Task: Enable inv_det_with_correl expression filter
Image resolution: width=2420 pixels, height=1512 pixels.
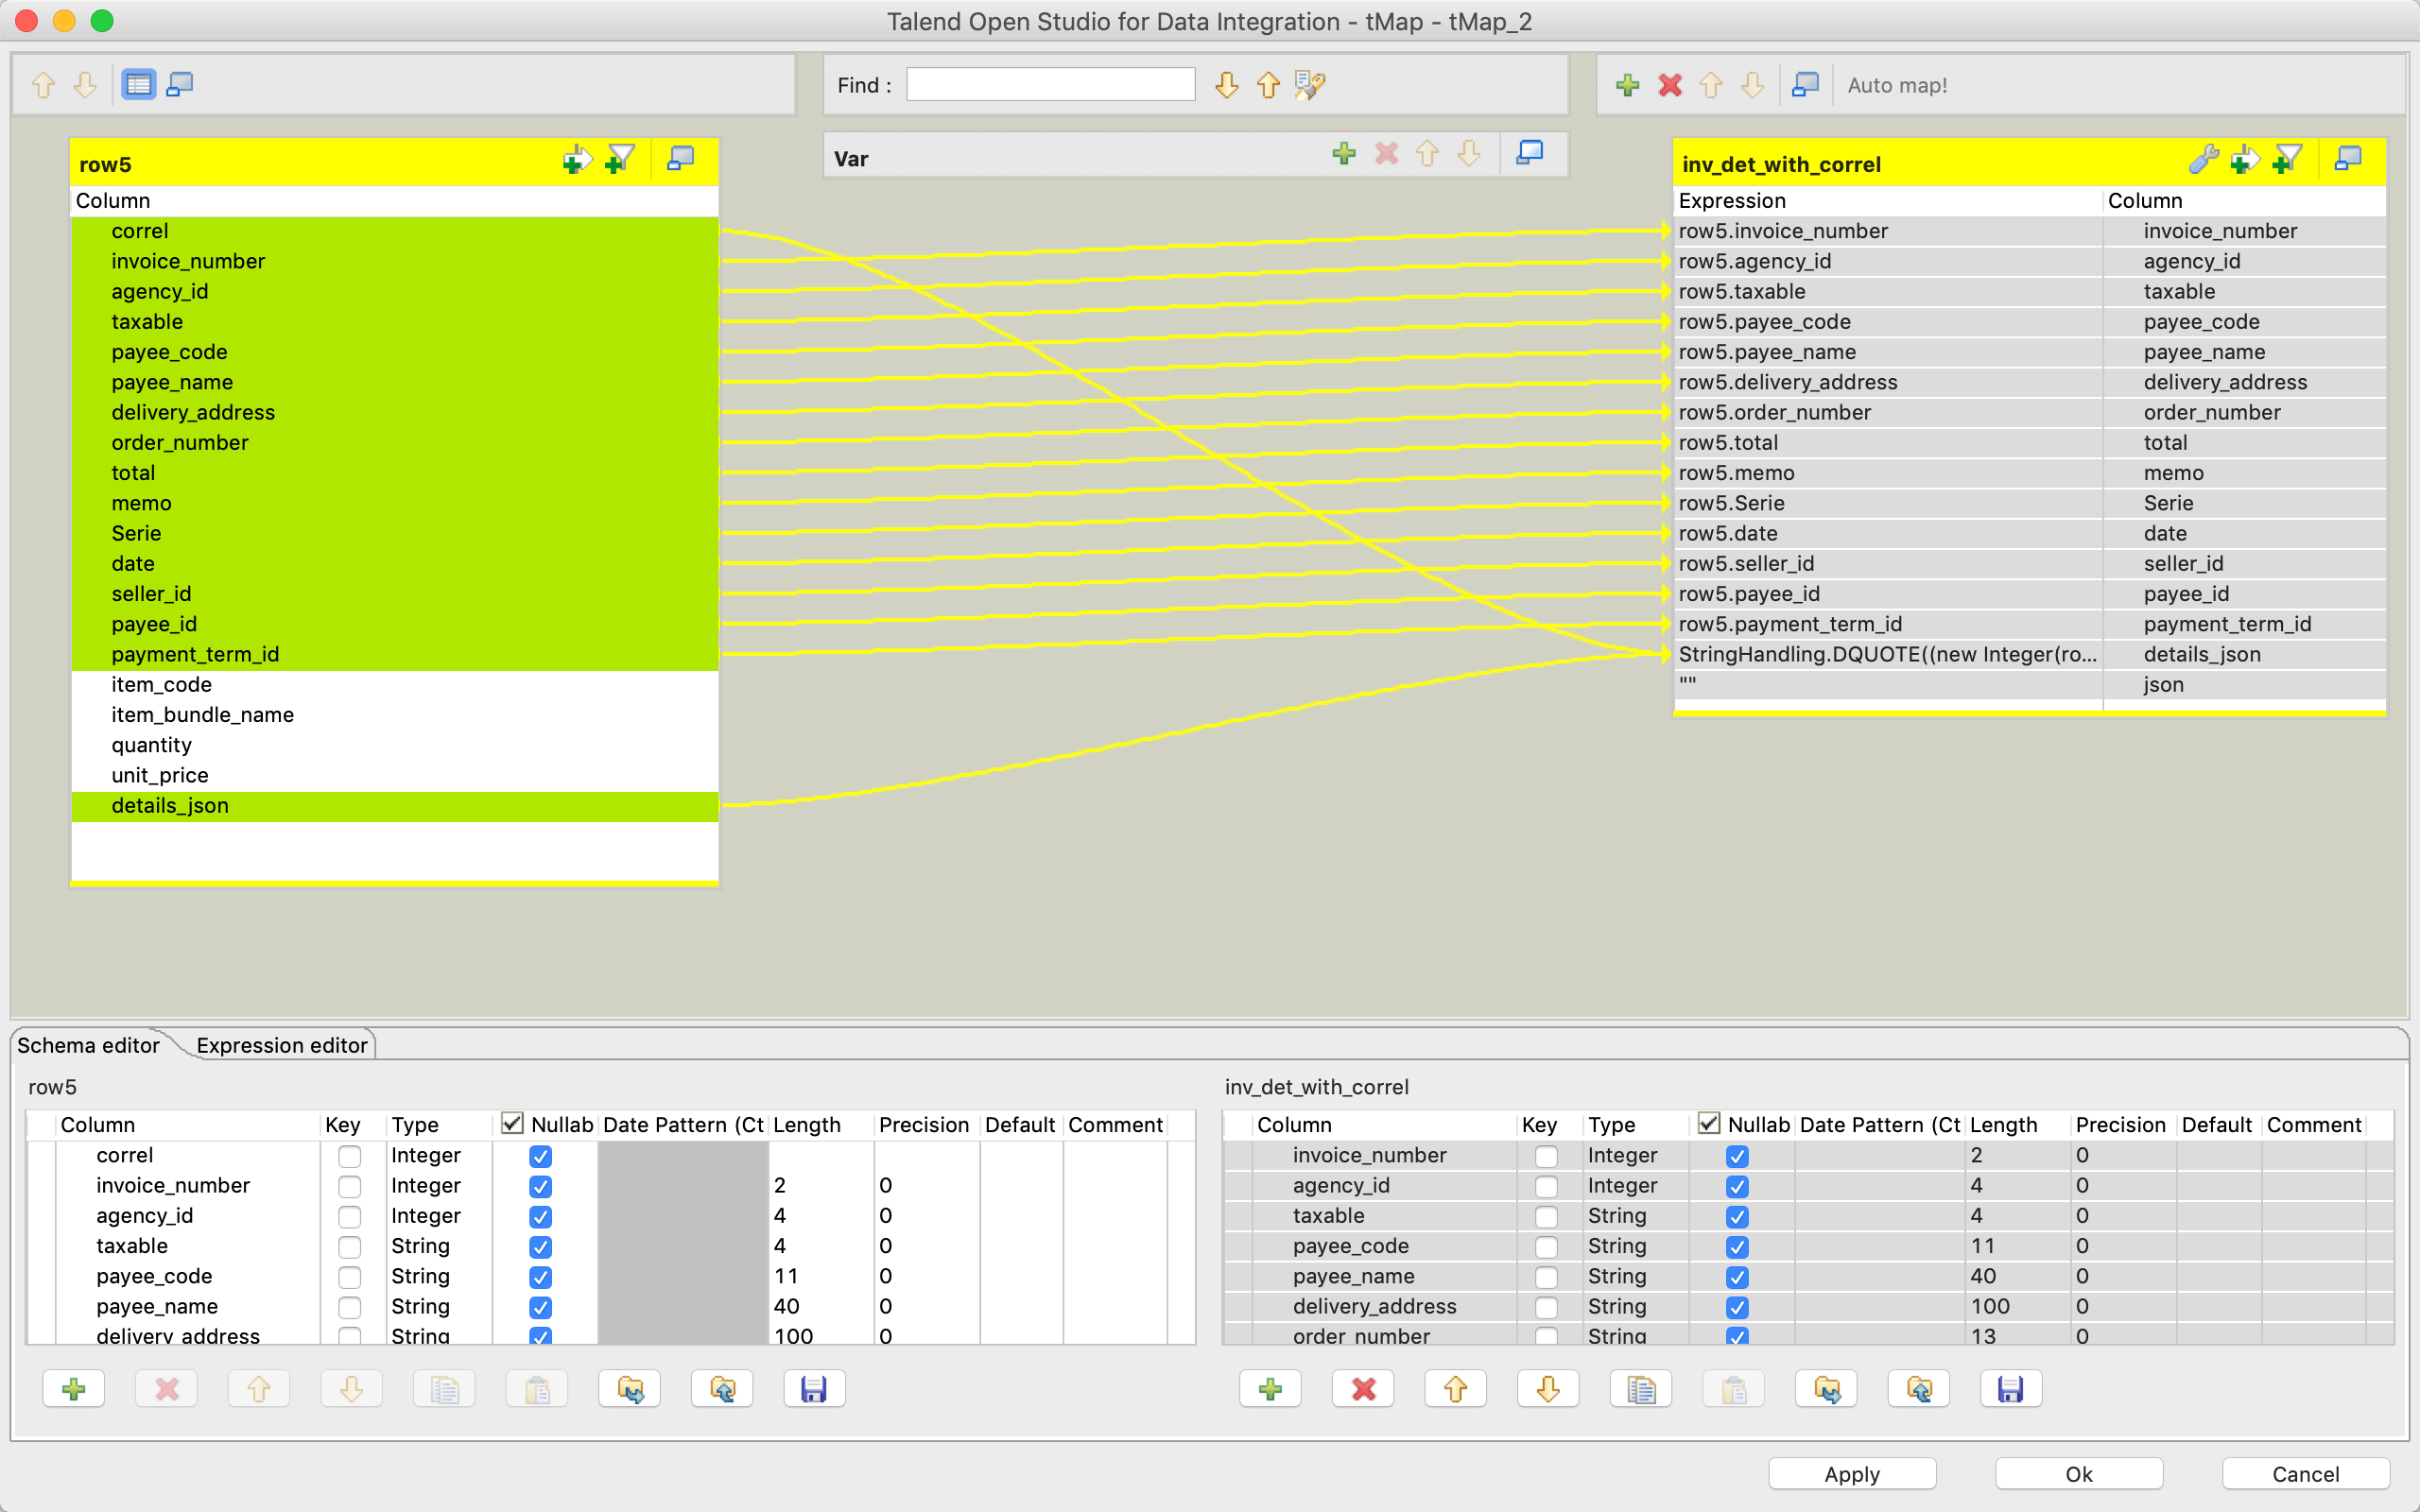Action: click(x=2286, y=159)
